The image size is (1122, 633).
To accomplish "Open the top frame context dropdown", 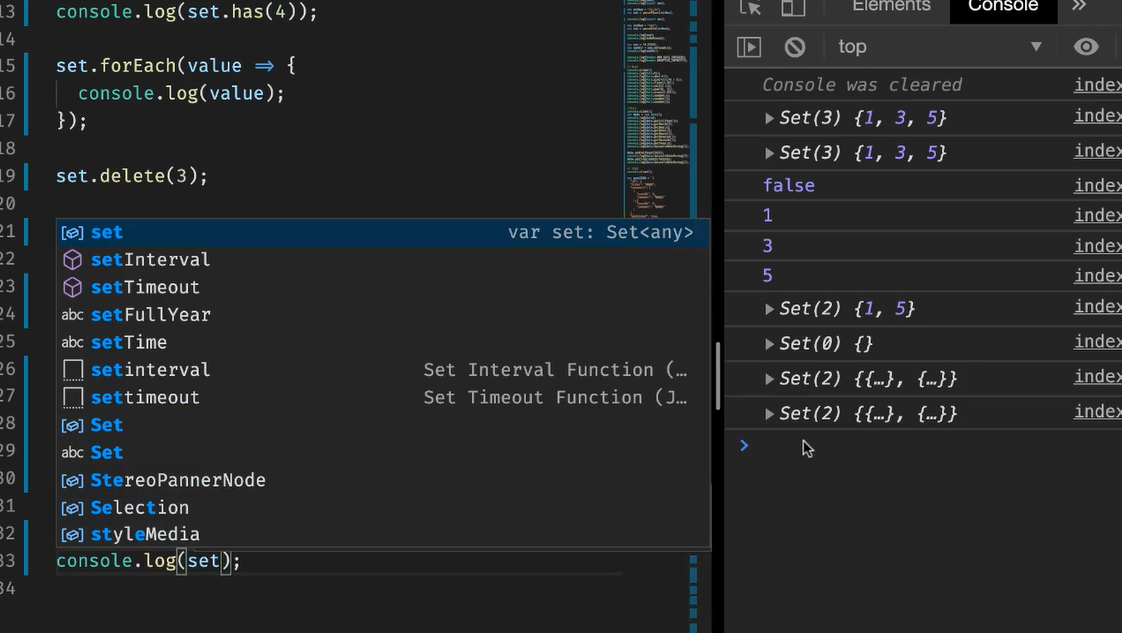I will tap(940, 46).
